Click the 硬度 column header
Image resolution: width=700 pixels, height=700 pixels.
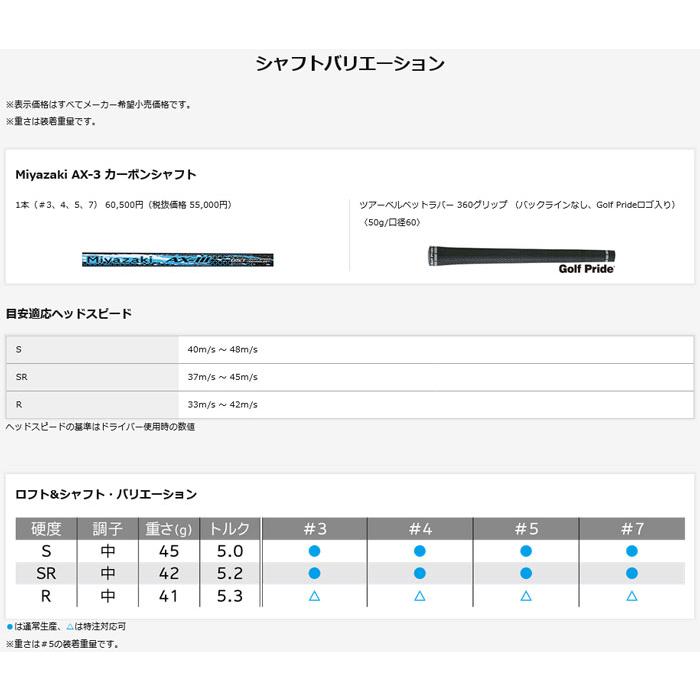point(46,529)
